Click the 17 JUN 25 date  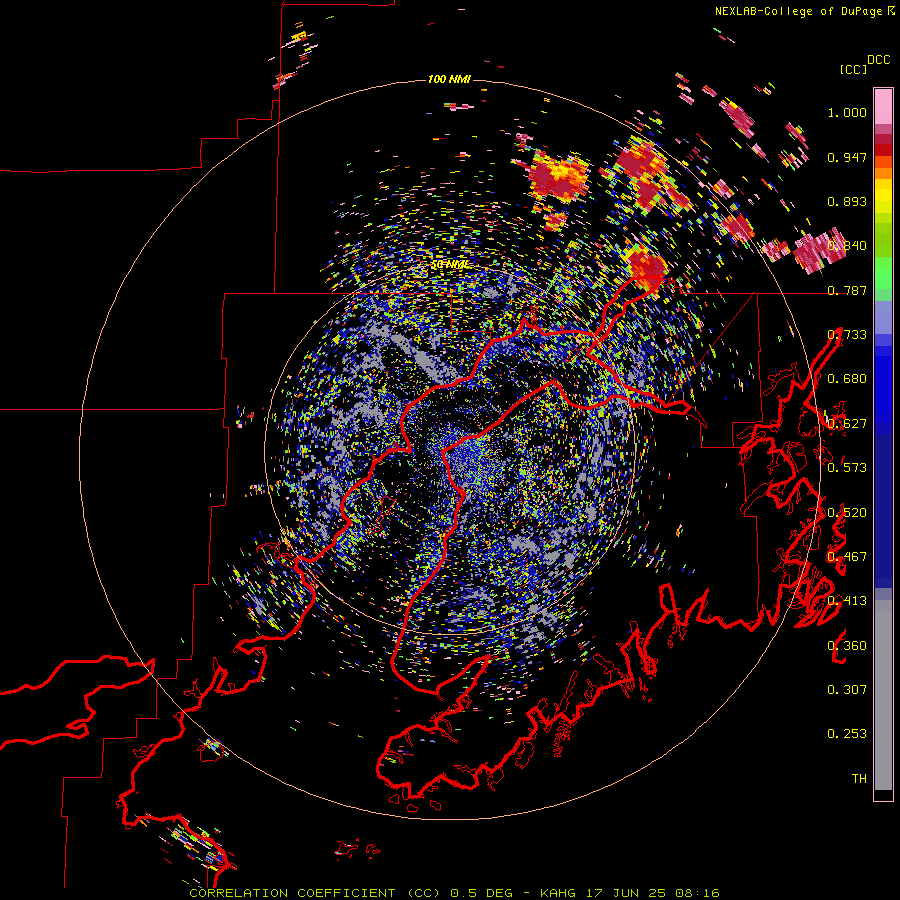tap(626, 893)
